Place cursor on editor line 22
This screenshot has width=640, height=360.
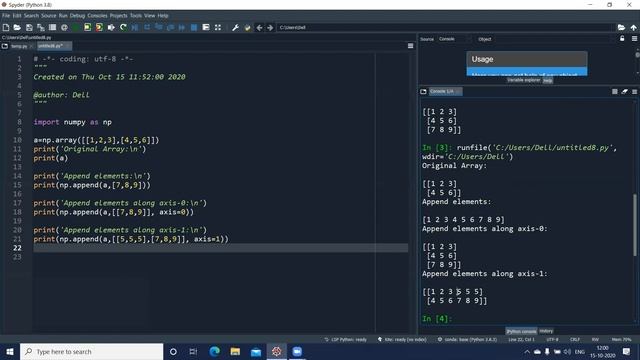pos(220,248)
